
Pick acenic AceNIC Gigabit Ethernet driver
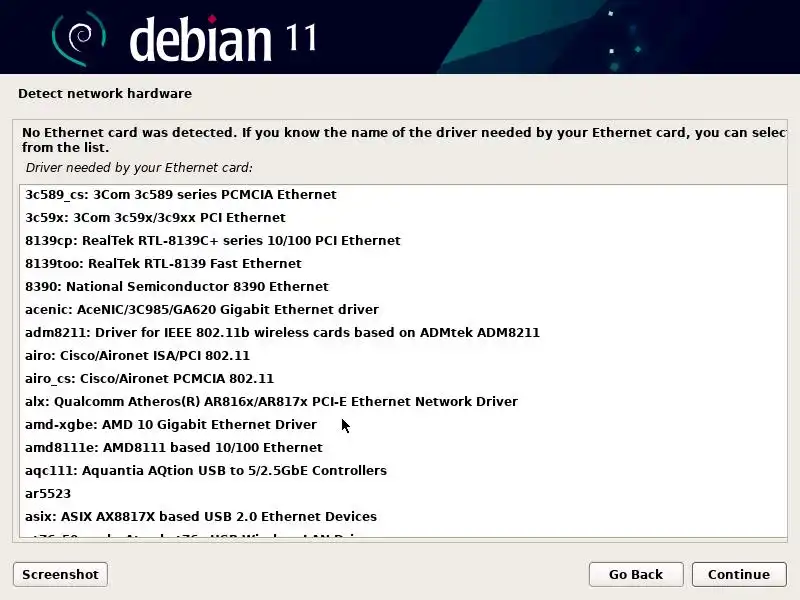[403, 310]
